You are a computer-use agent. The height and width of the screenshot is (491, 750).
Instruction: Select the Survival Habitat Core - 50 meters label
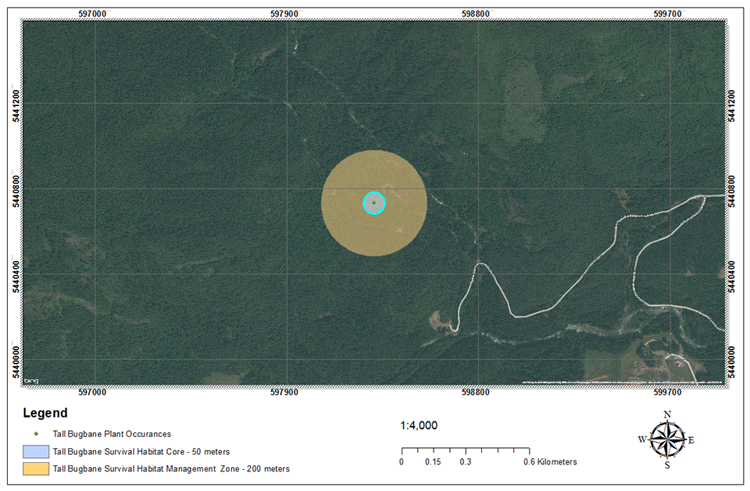(x=141, y=451)
